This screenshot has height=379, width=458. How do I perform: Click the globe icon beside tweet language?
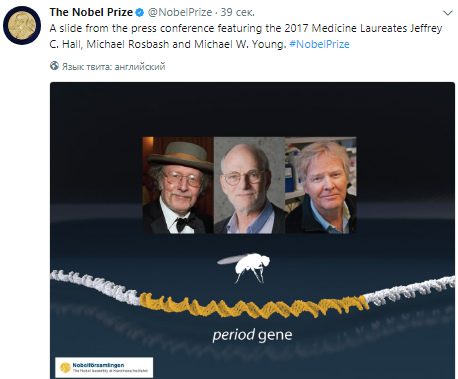pyautogui.click(x=54, y=66)
